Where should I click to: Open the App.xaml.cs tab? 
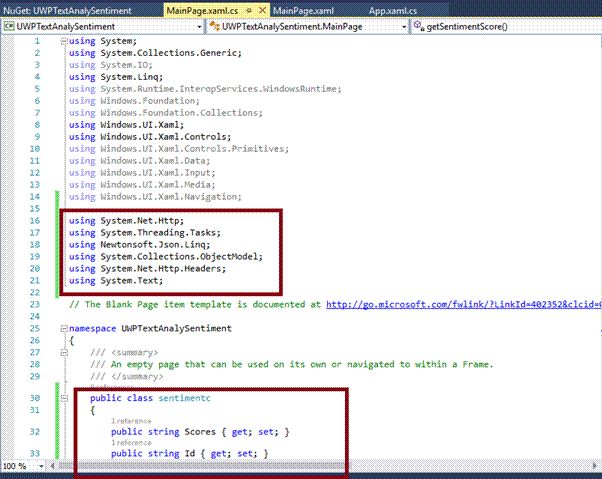point(393,10)
